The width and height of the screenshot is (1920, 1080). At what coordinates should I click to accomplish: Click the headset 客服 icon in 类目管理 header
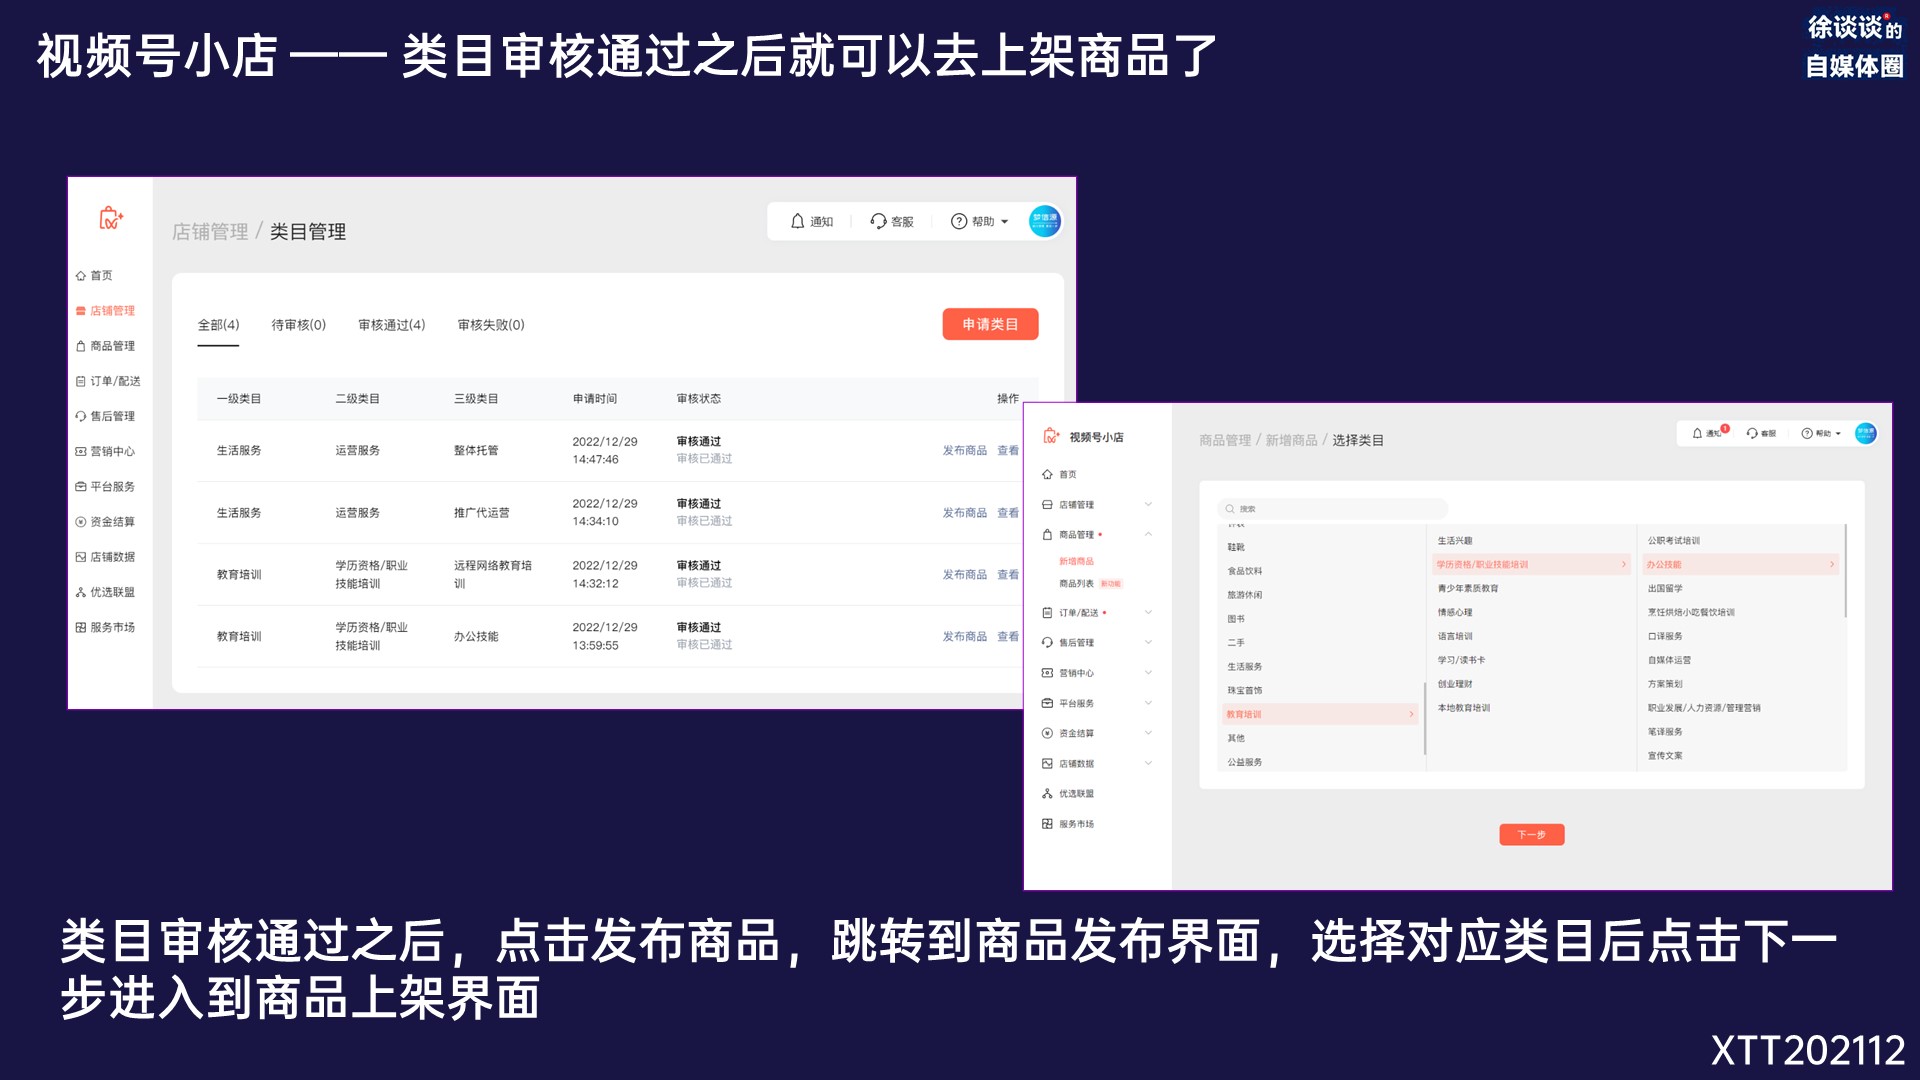(878, 221)
